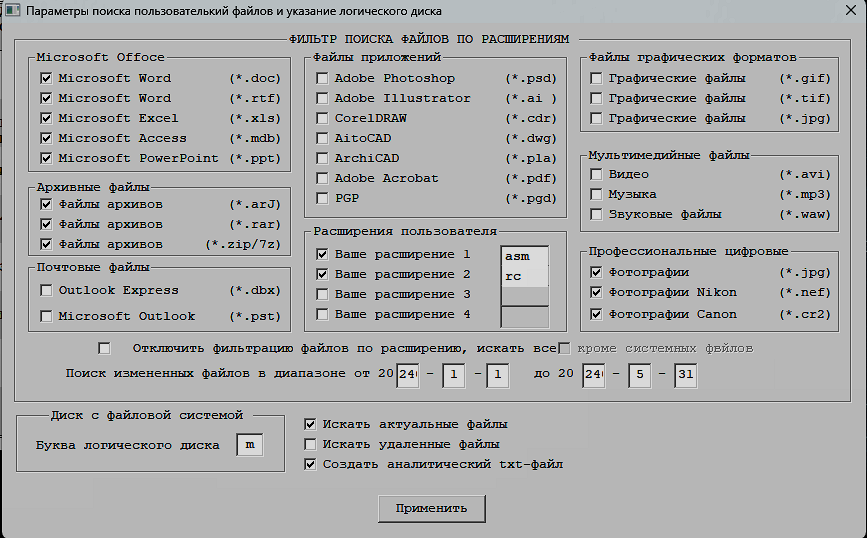Enable Искать удаленные файлы option
The height and width of the screenshot is (538, 867).
(x=310, y=444)
